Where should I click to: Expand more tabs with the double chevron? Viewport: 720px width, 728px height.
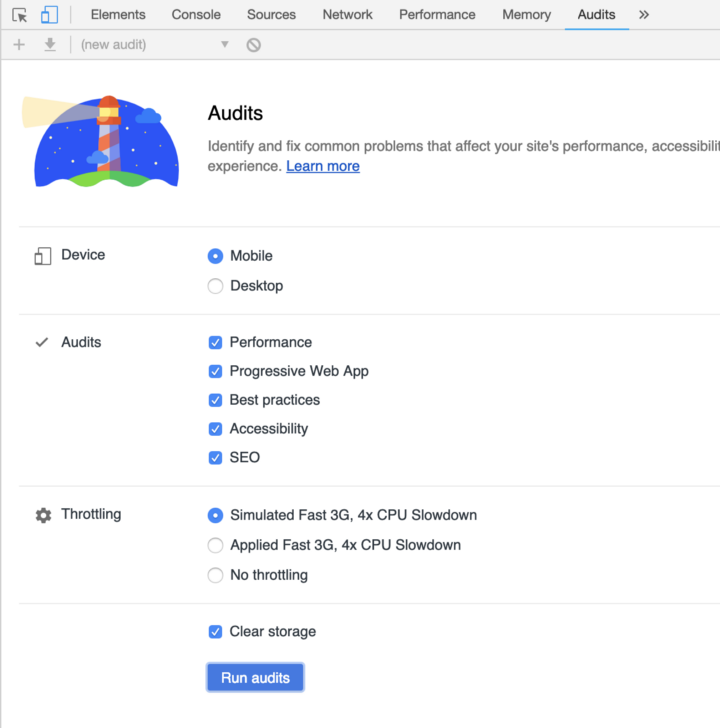click(x=644, y=15)
